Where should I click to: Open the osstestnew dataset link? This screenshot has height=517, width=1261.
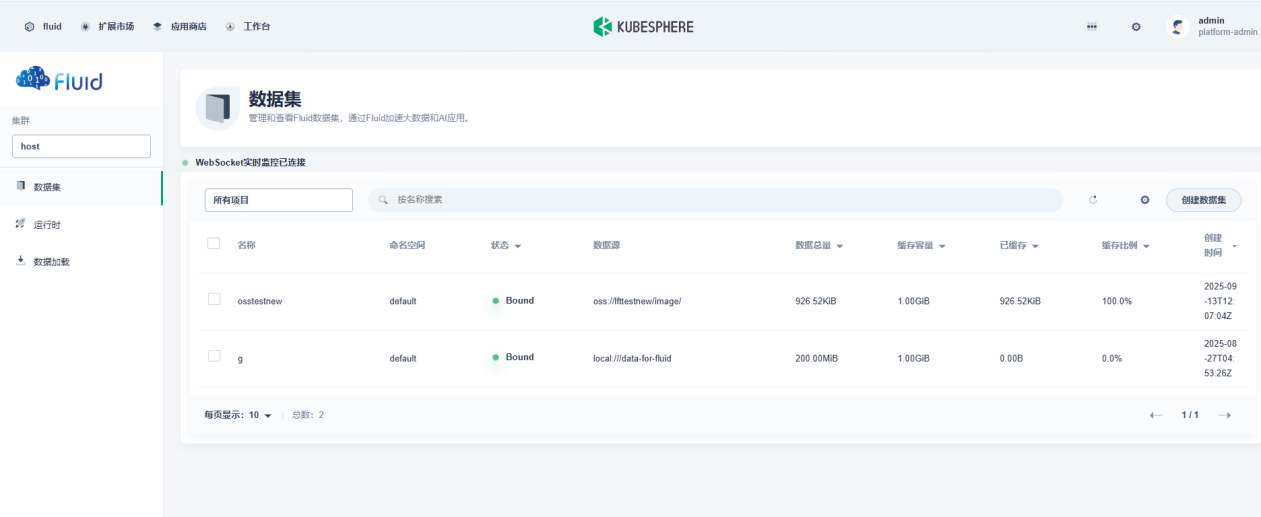[259, 301]
